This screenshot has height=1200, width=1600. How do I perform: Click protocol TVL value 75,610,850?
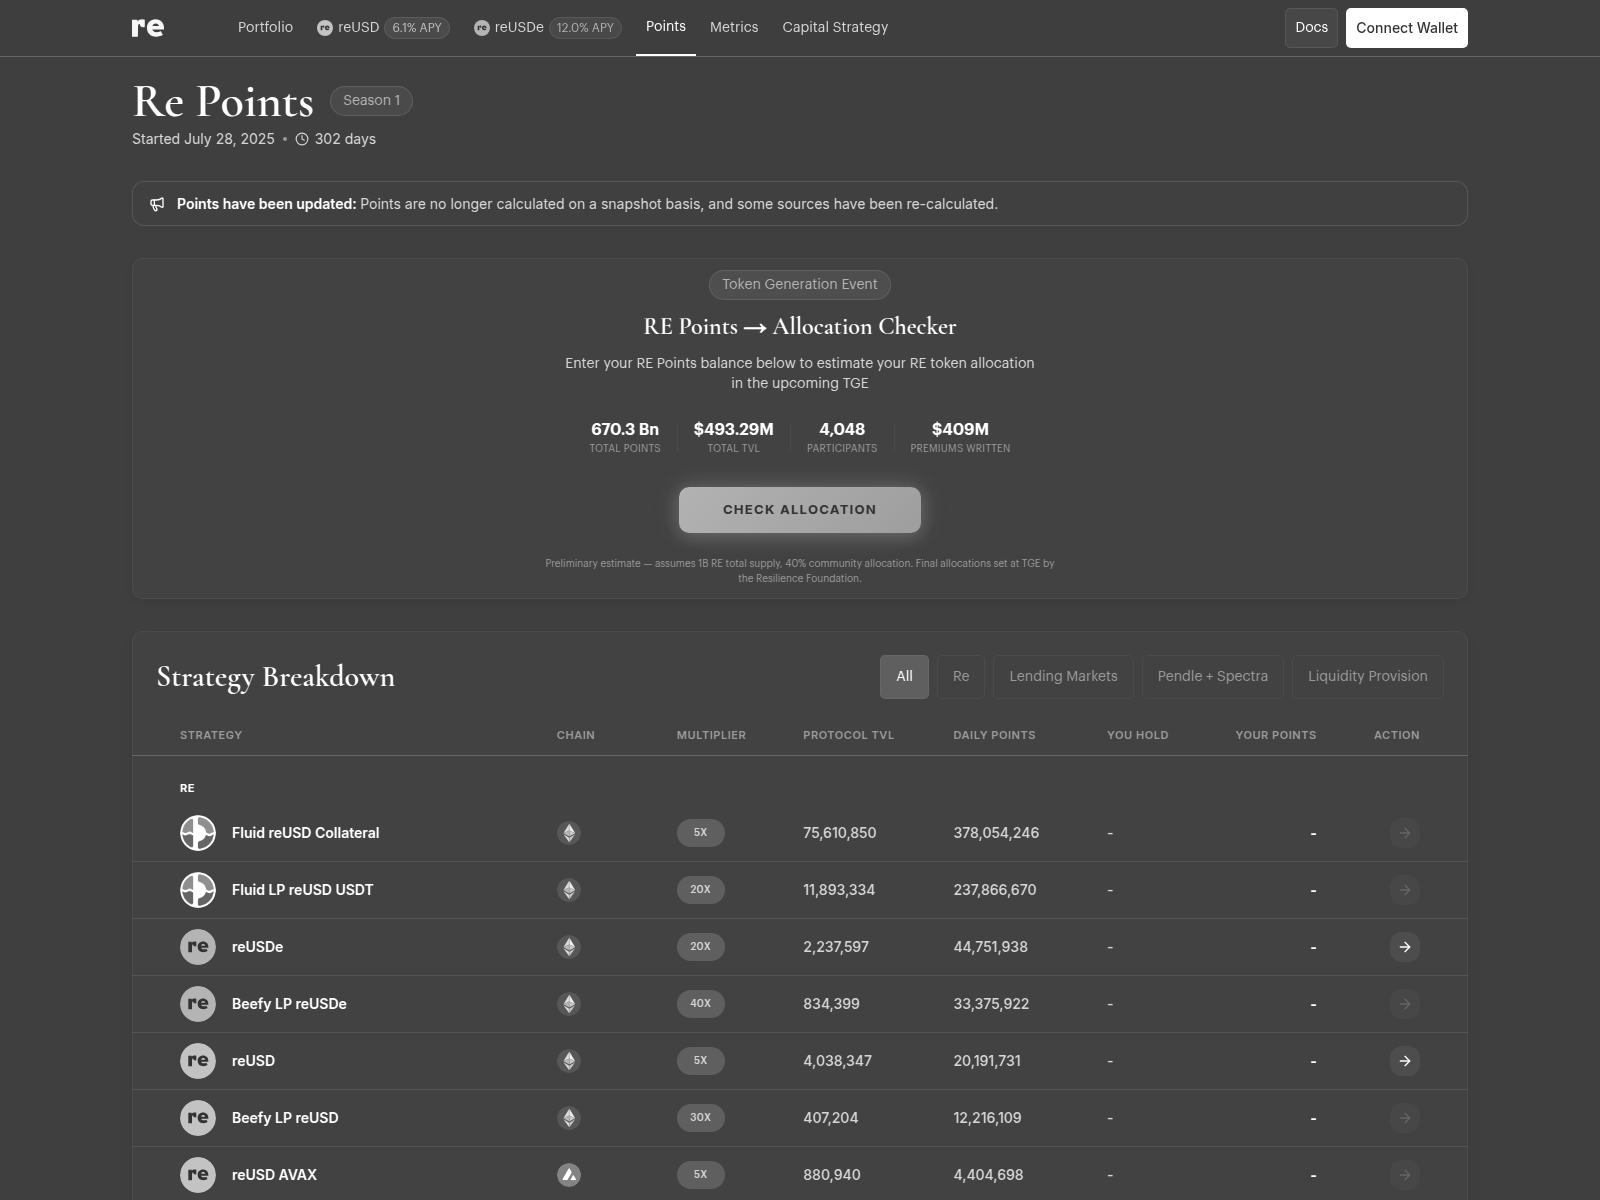coord(840,833)
